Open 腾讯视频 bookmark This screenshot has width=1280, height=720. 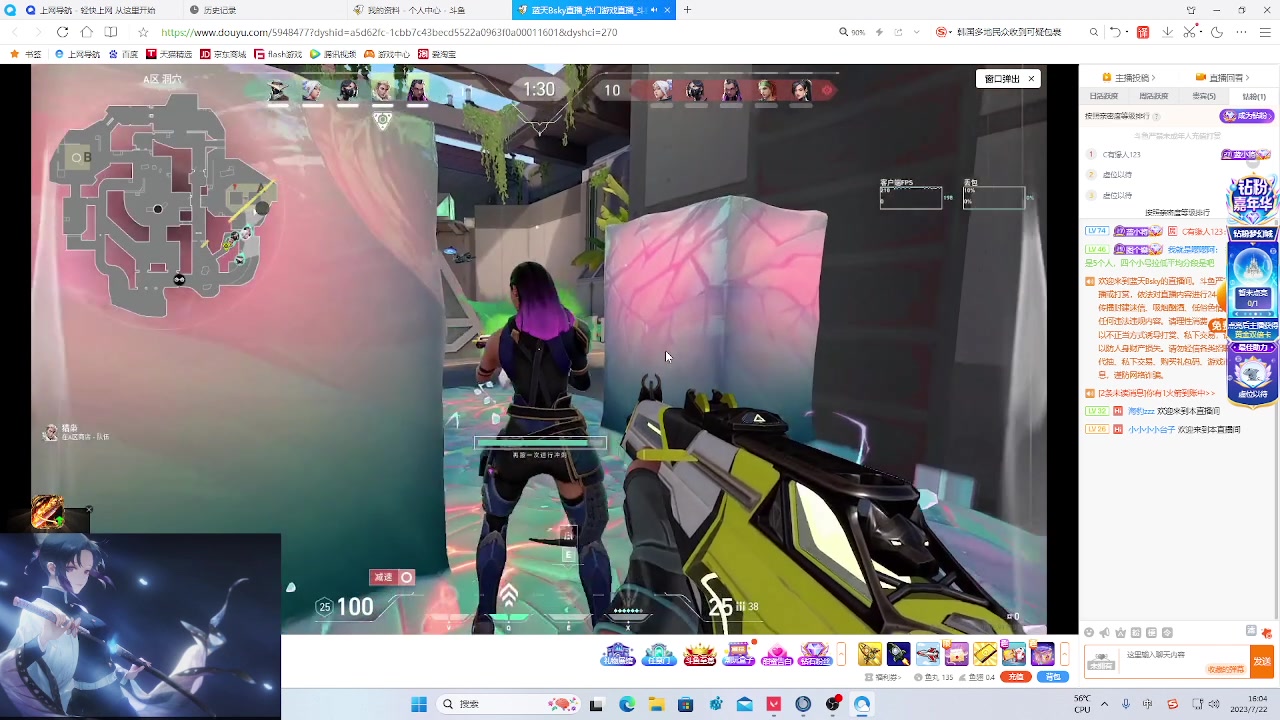tap(333, 54)
